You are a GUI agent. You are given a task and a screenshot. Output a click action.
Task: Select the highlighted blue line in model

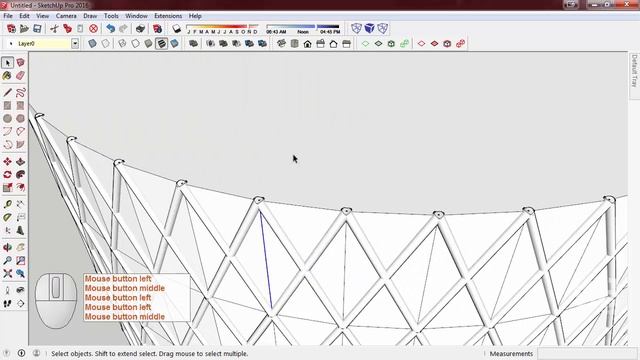(266, 260)
